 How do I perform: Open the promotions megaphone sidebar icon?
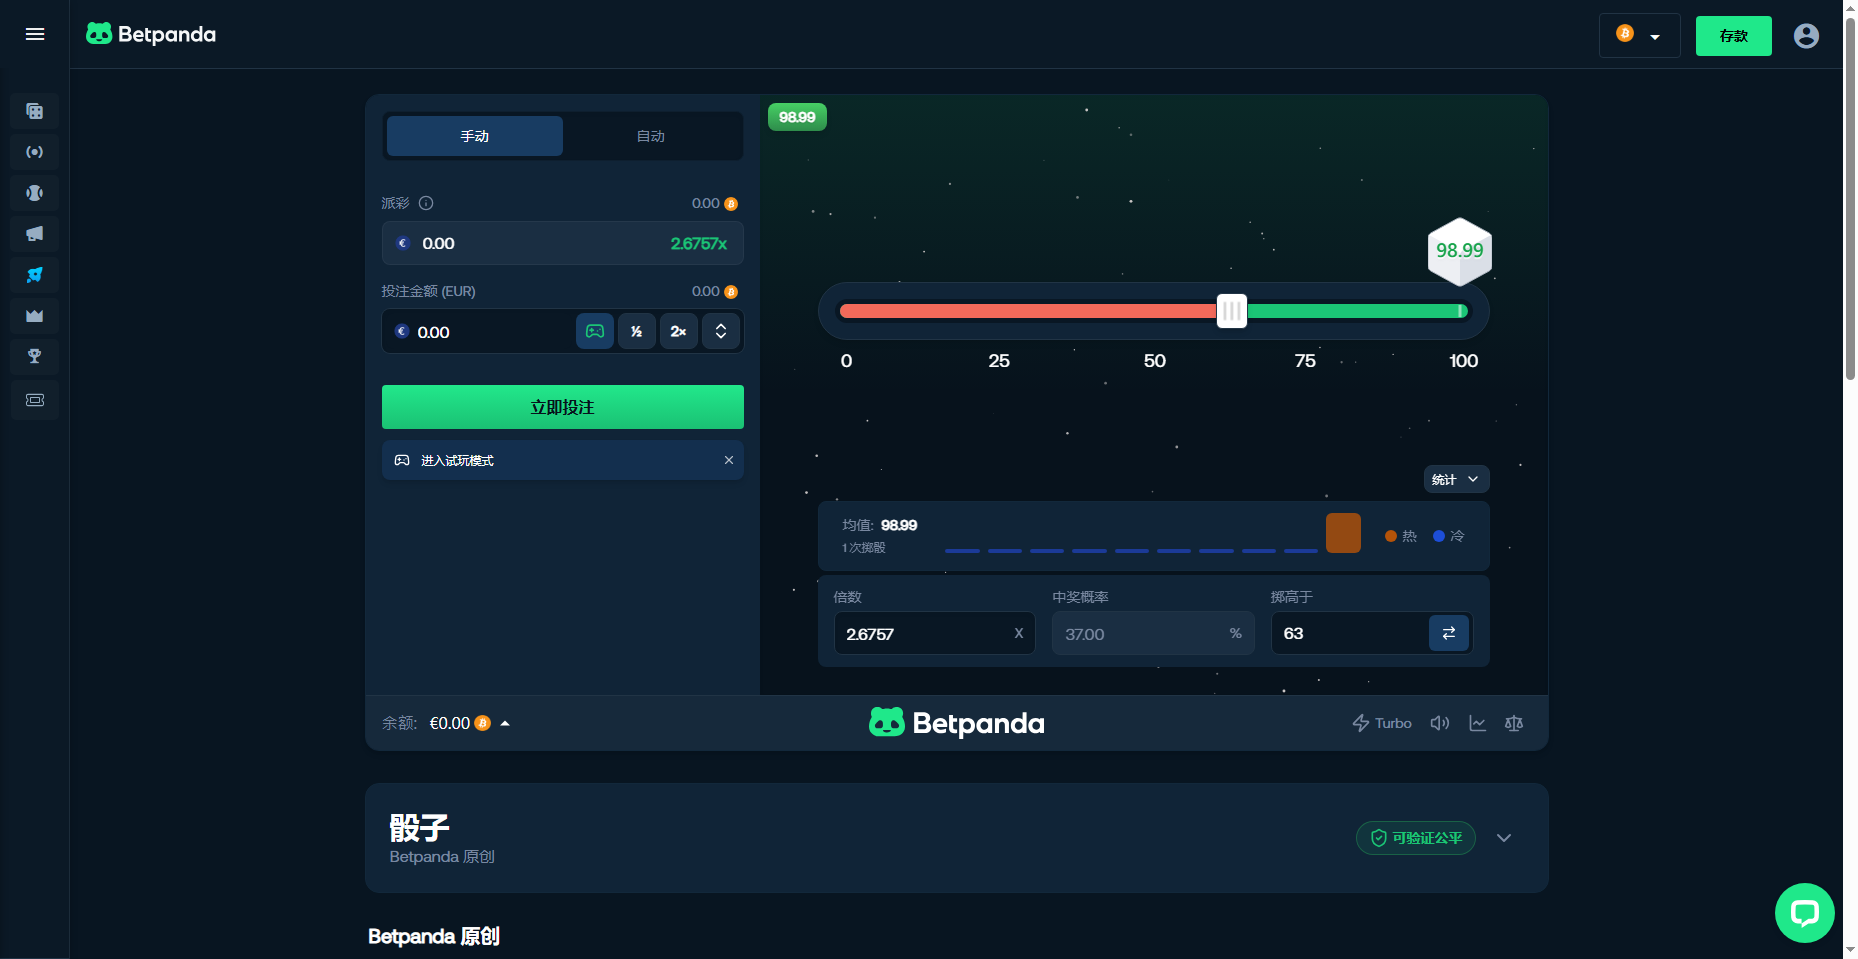pyautogui.click(x=35, y=234)
